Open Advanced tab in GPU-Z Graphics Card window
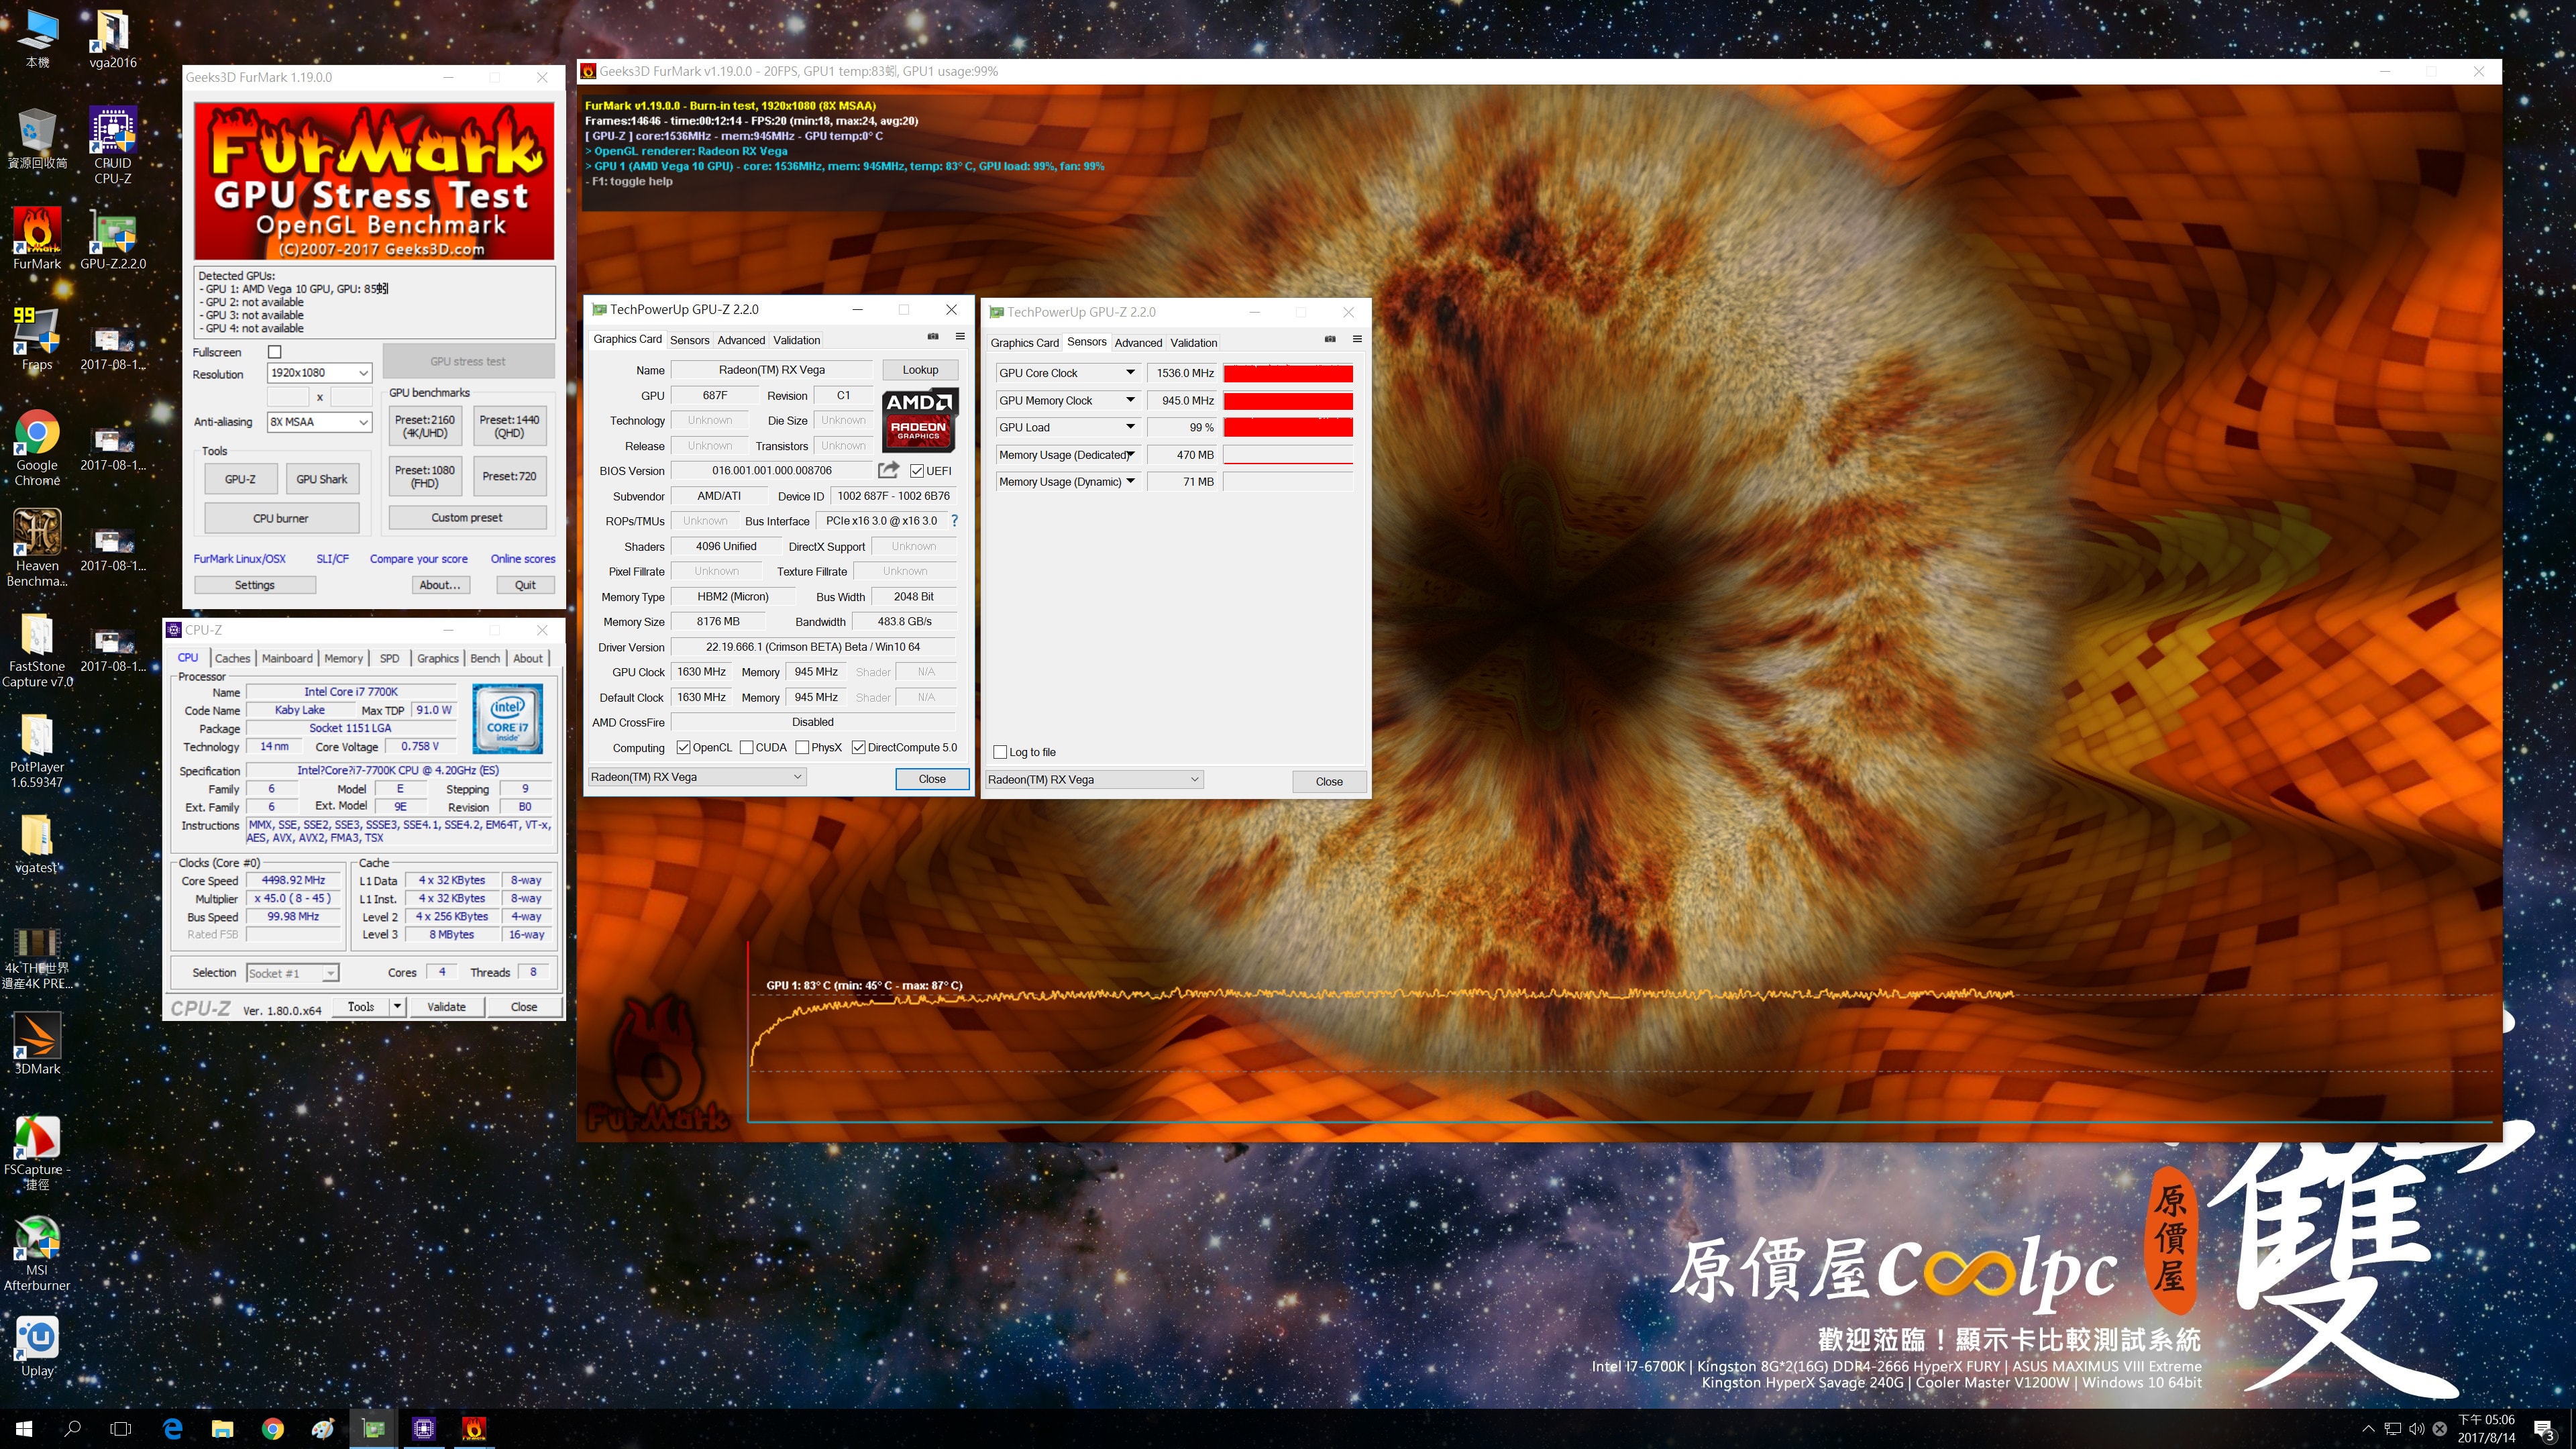 click(741, 340)
